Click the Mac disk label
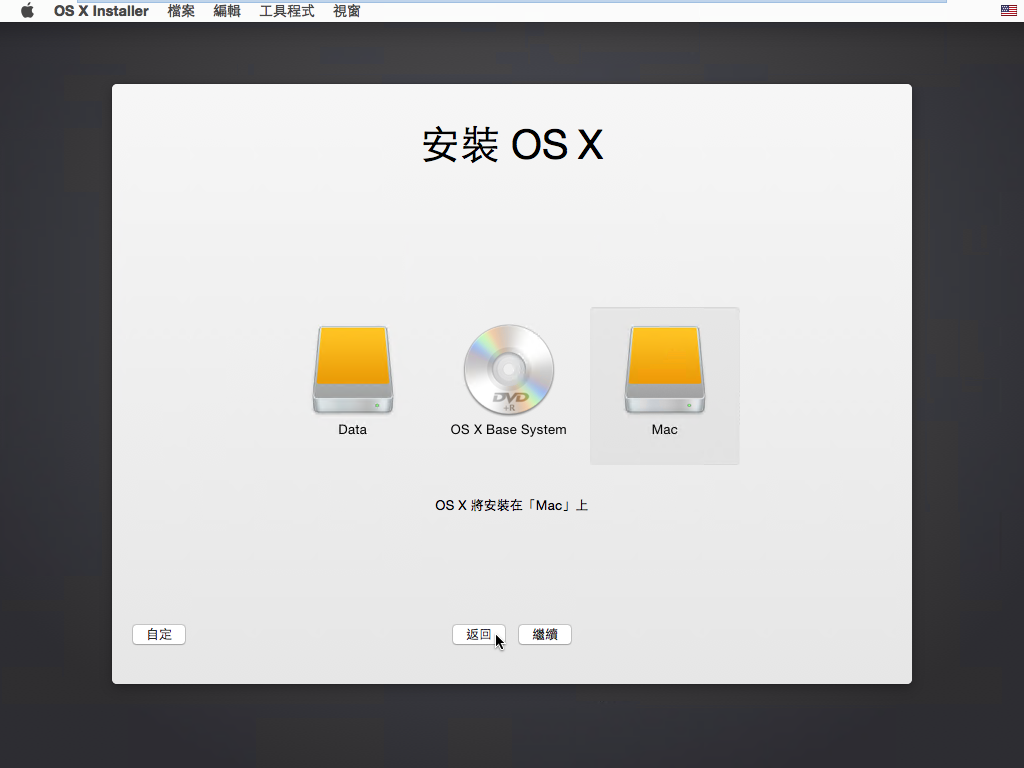 pyautogui.click(x=665, y=430)
